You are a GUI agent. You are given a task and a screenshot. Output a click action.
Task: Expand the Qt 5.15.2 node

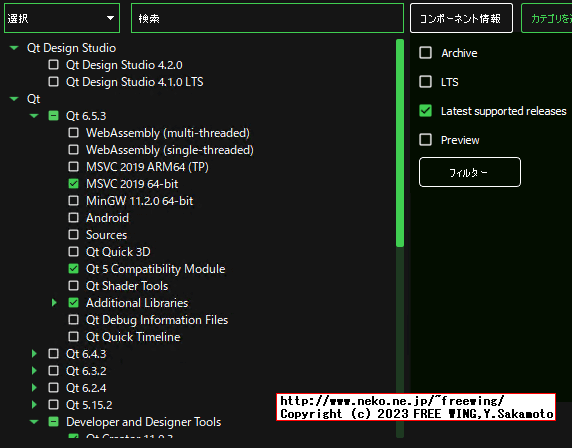[34, 405]
